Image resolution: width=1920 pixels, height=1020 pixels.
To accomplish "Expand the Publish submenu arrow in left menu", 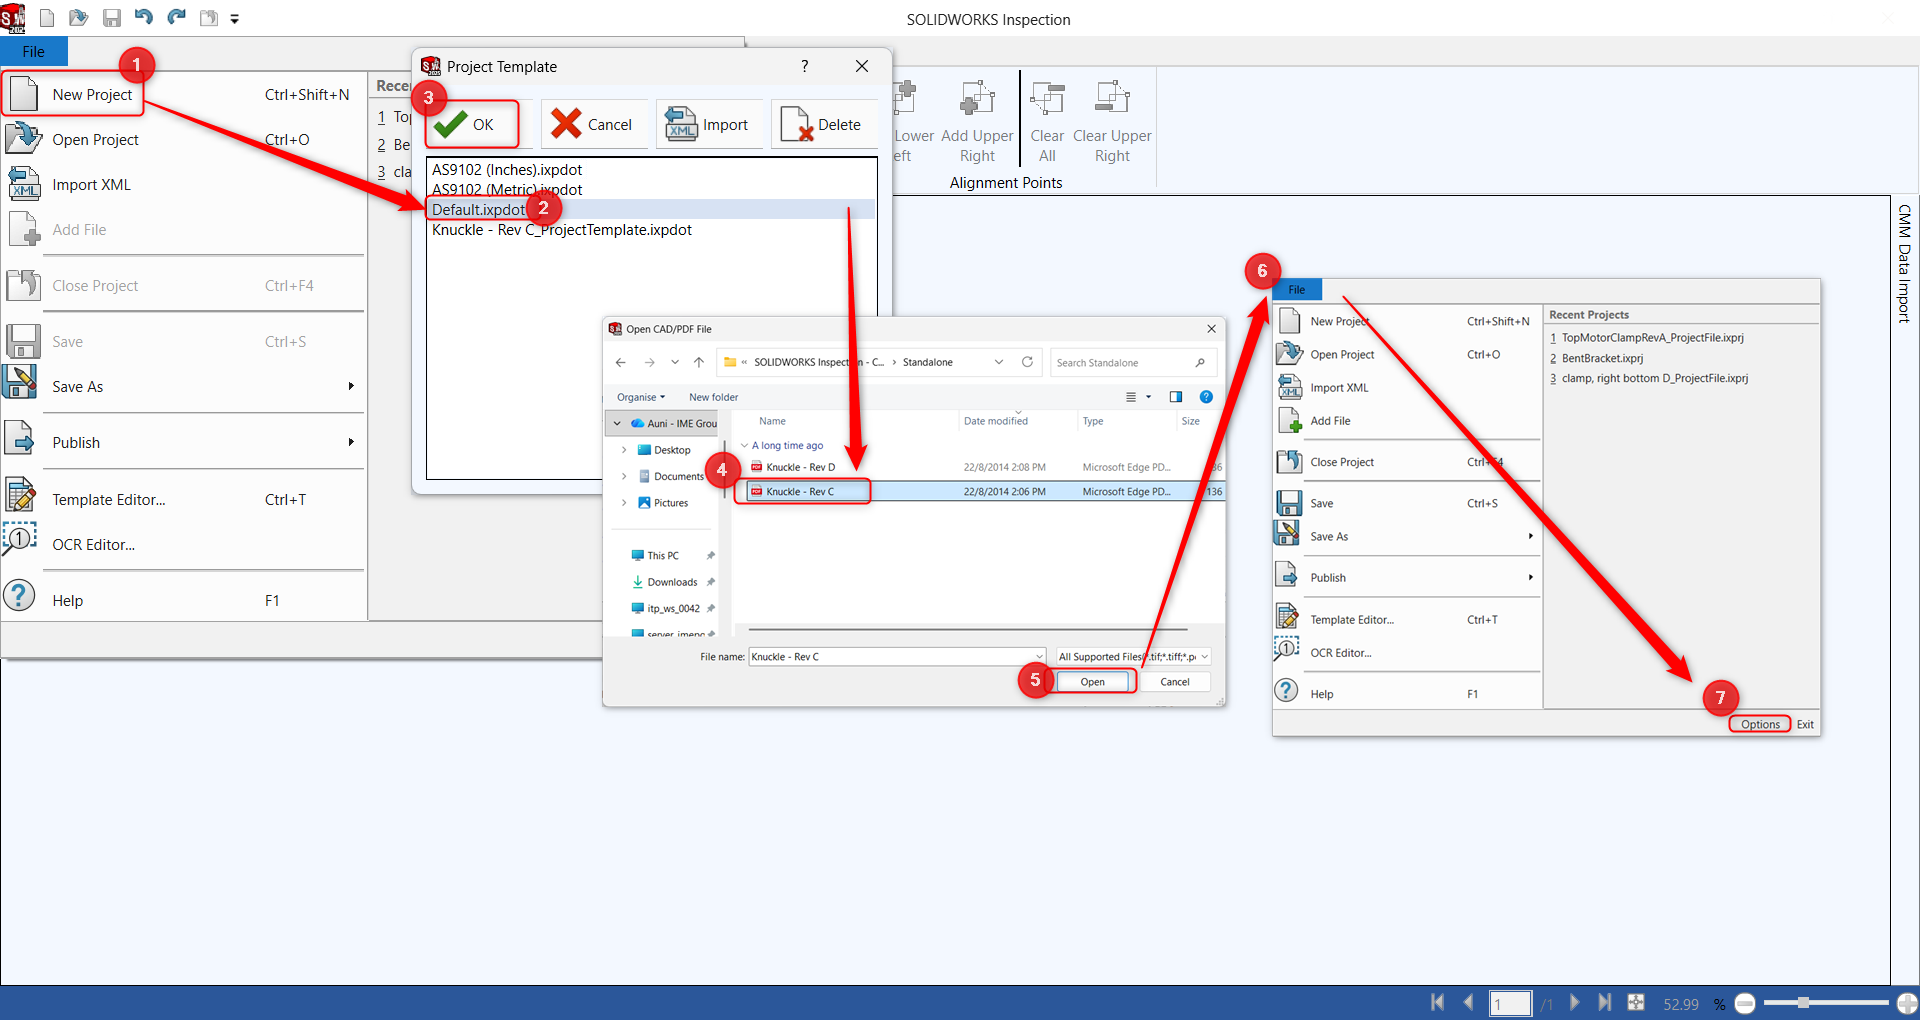I will pos(351,442).
